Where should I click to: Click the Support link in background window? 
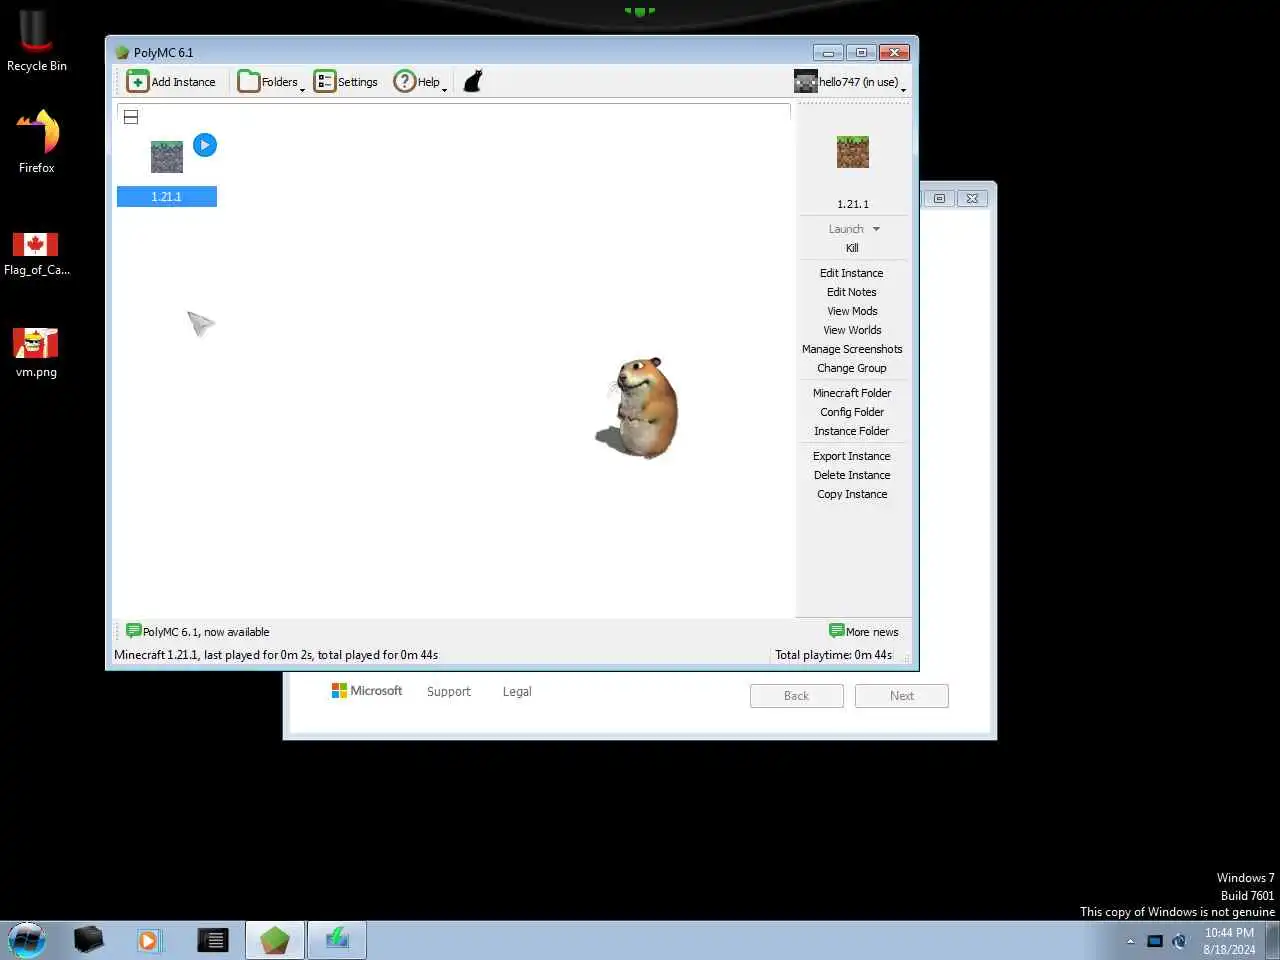point(449,692)
